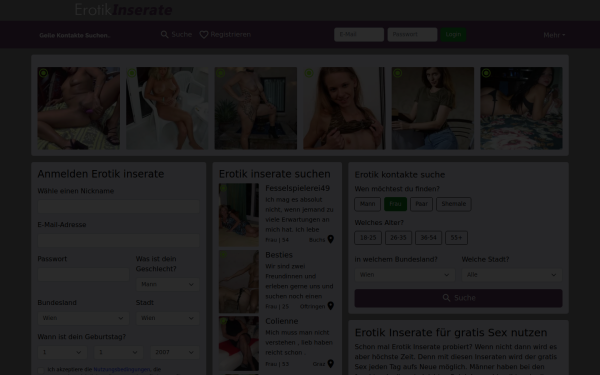600x375 pixels.
Task: Click the large purple Suche button
Action: (x=458, y=298)
